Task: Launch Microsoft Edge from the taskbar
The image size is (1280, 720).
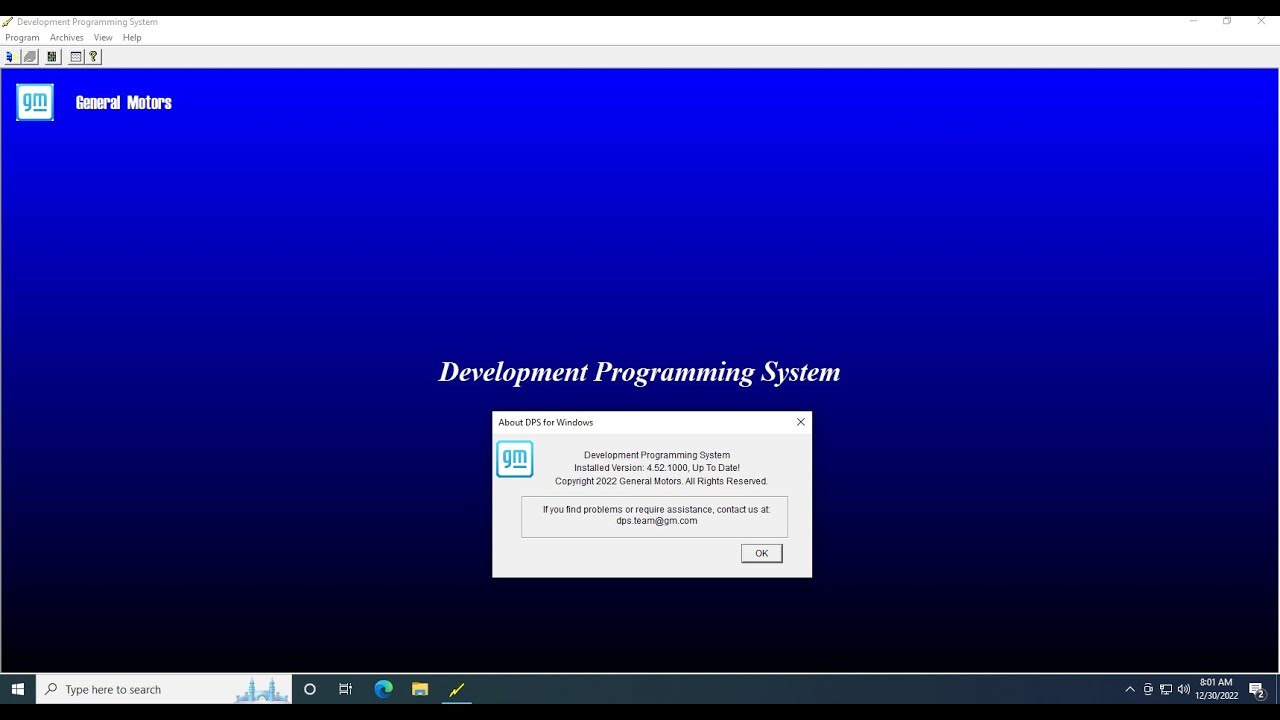Action: pyautogui.click(x=383, y=689)
